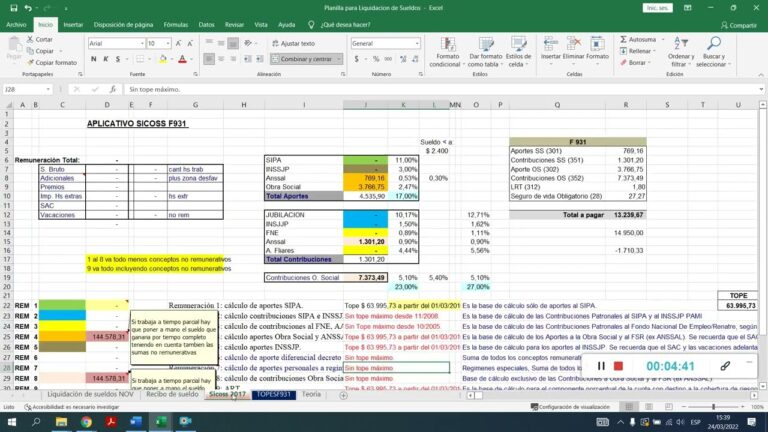Image resolution: width=768 pixels, height=432 pixels.
Task: Open the font size dropdown showing 10
Action: point(168,44)
